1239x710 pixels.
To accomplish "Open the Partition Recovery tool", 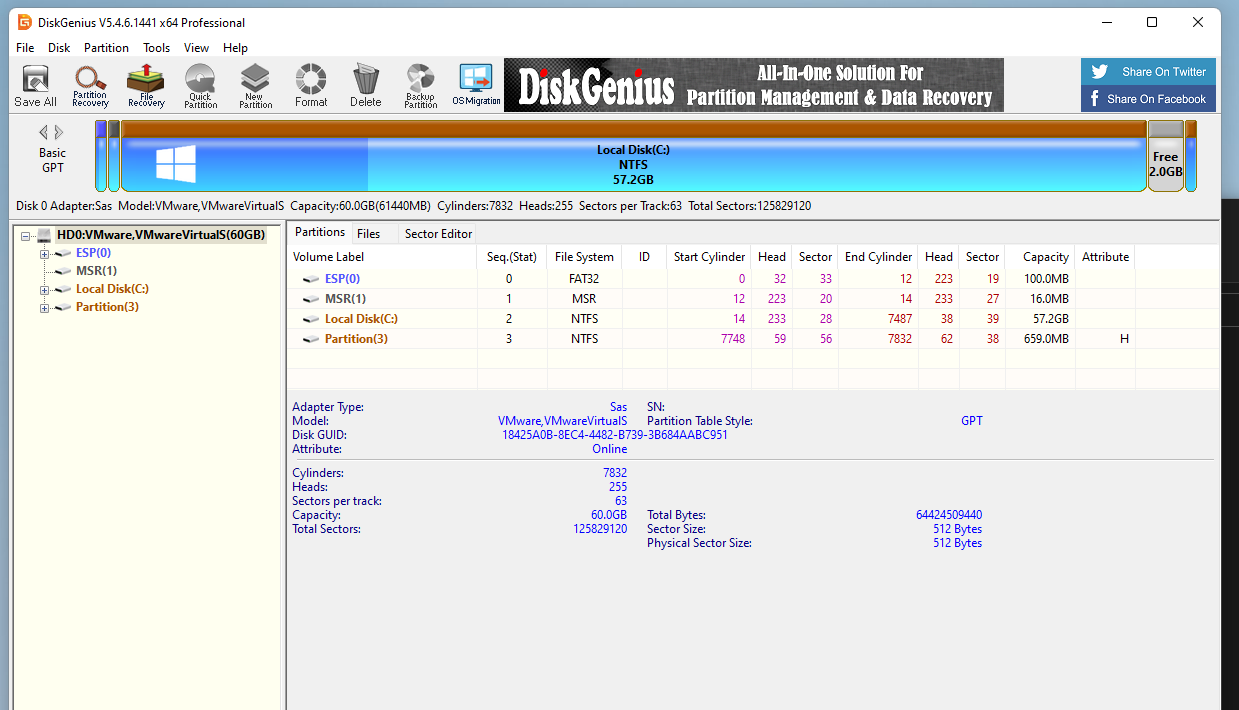I will (90, 86).
